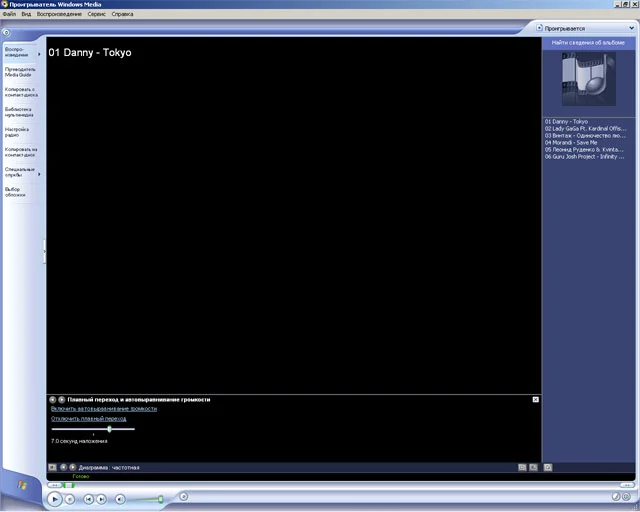Stop playback with the Stop button
Screen dimensions: 640x512
coord(70,499)
